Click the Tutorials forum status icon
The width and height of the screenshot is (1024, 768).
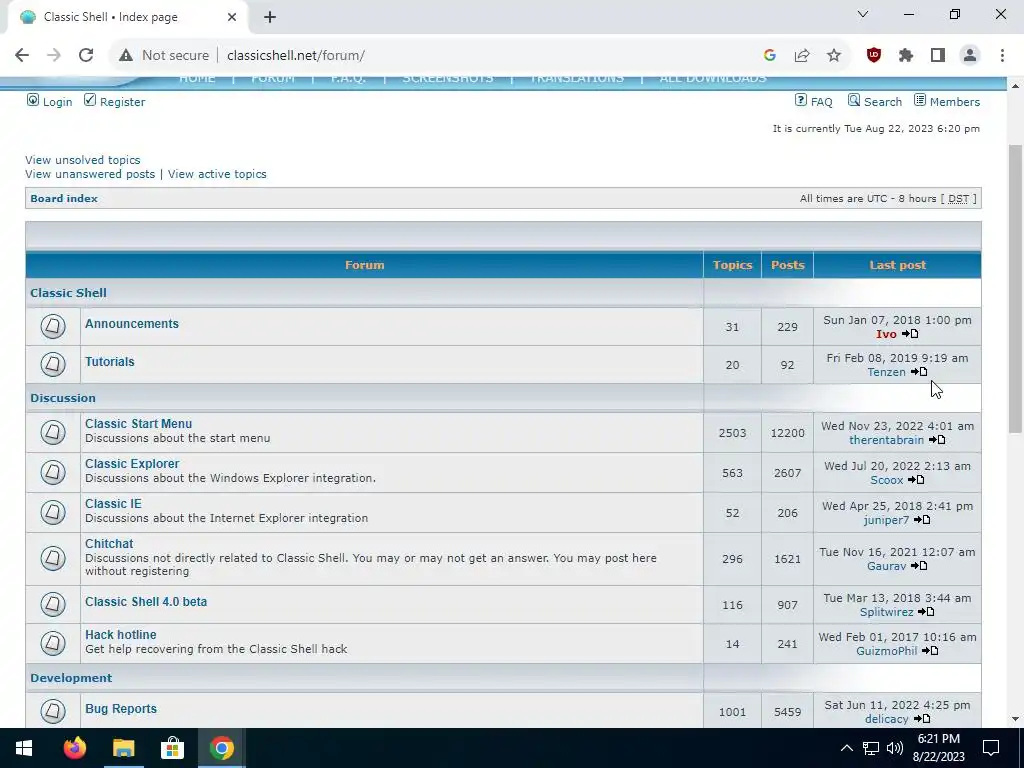(x=53, y=364)
